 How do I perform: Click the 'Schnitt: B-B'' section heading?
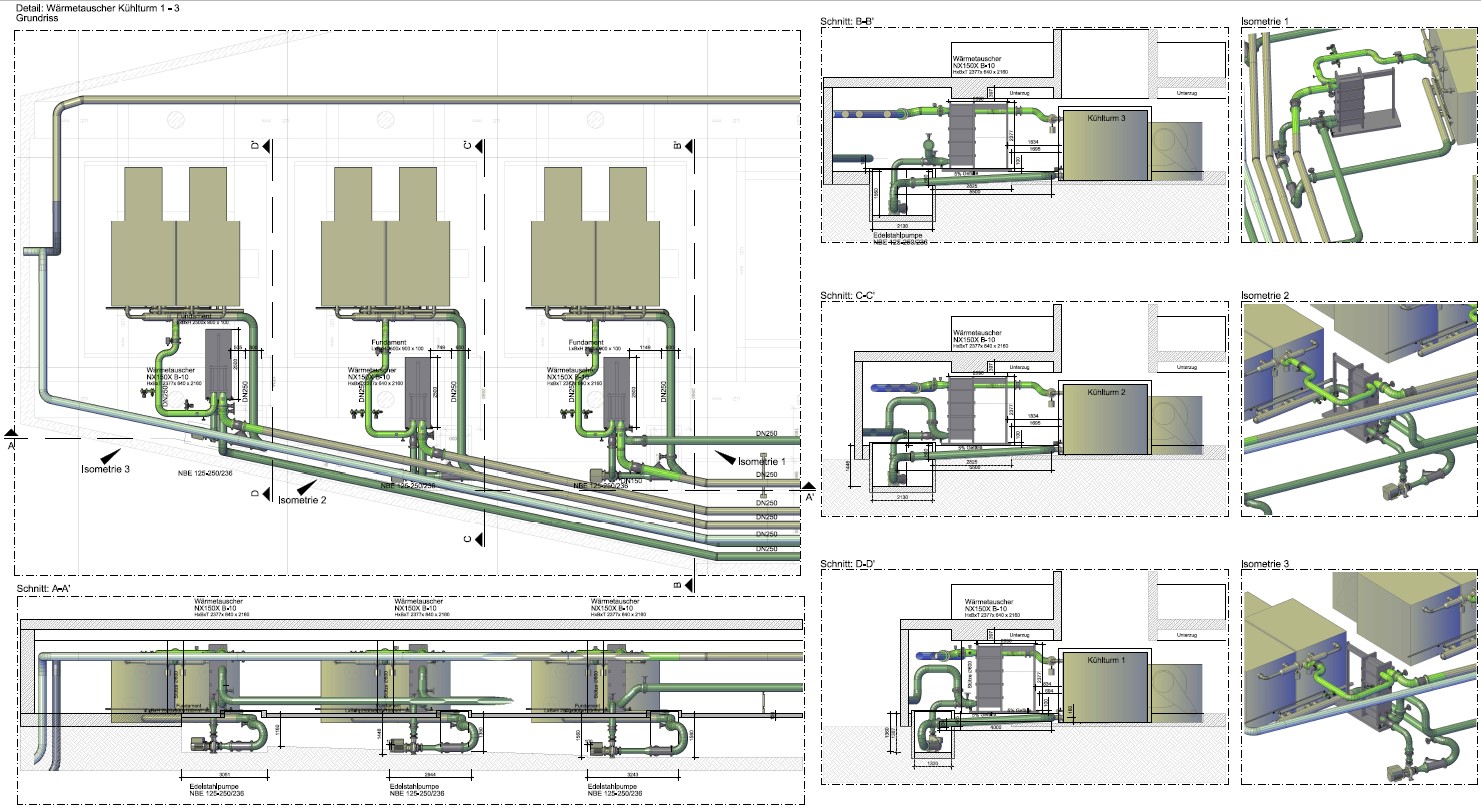(847, 20)
